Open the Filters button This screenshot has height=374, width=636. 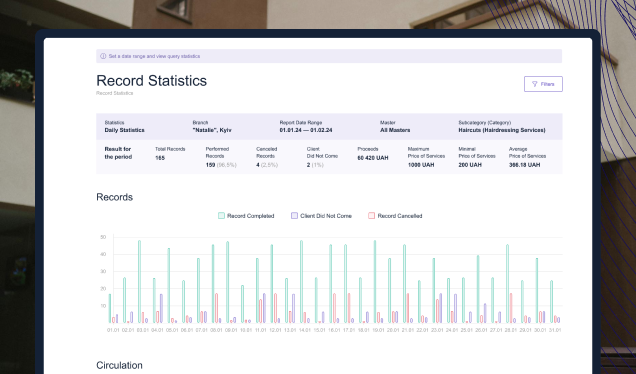(543, 84)
